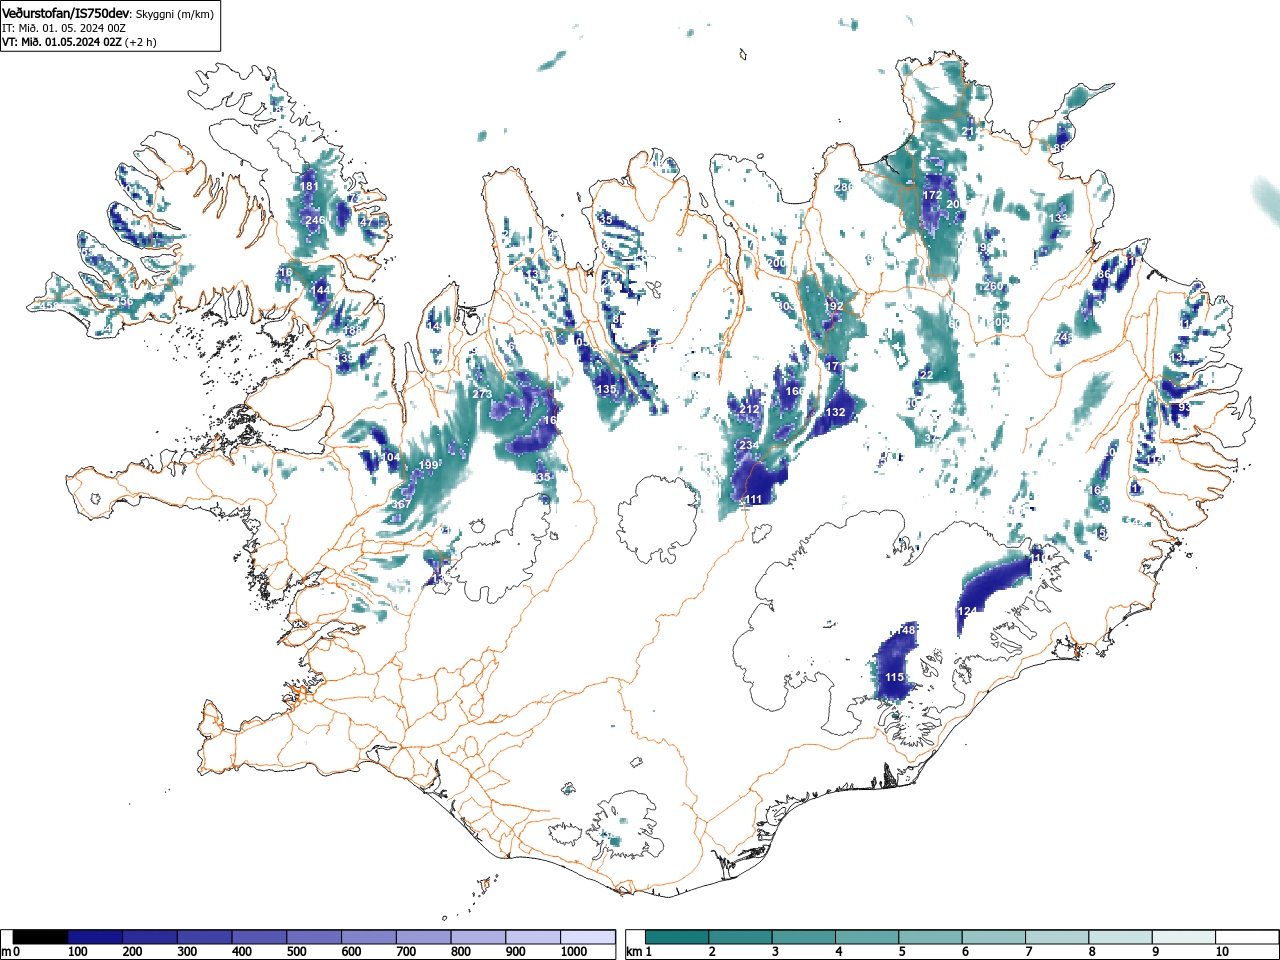Select the 'VT: Mið. 01.05.2024 02Z (+2 h)' line
This screenshot has height=960, width=1280.
(79, 42)
